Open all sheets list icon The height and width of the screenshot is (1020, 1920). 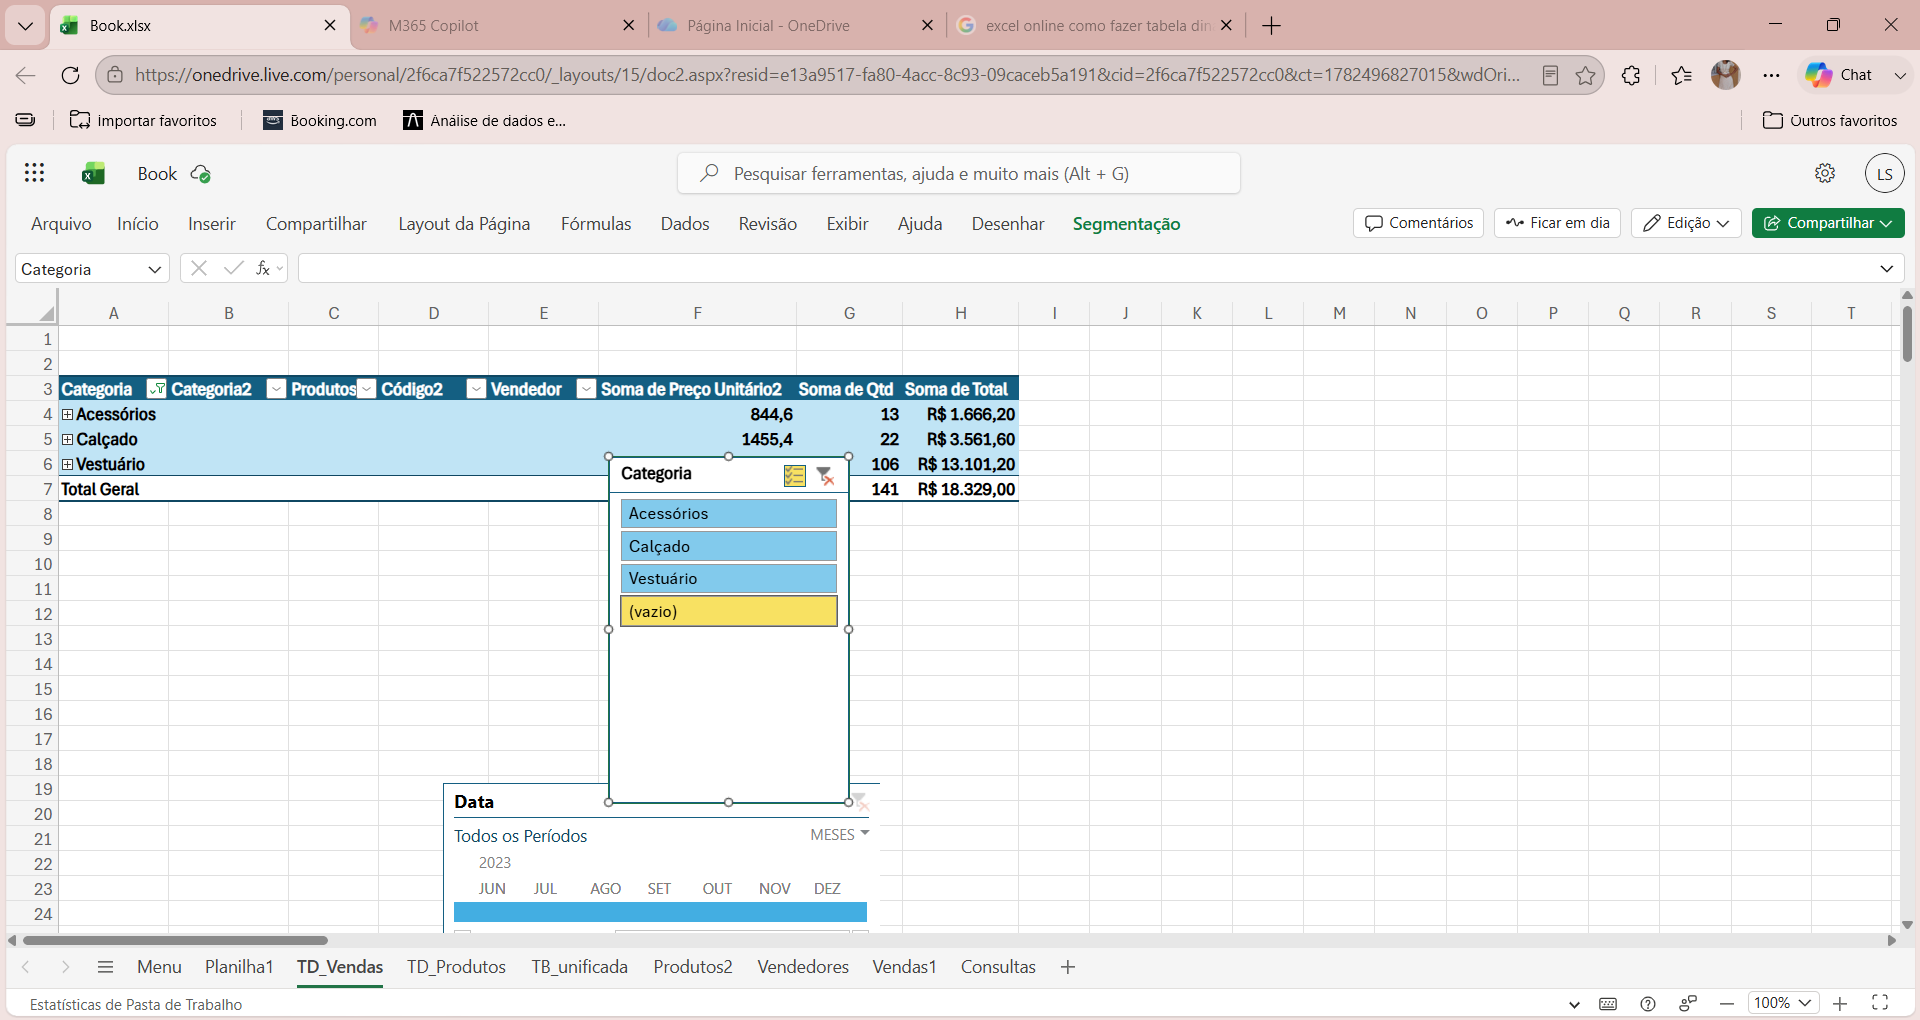pyautogui.click(x=105, y=967)
